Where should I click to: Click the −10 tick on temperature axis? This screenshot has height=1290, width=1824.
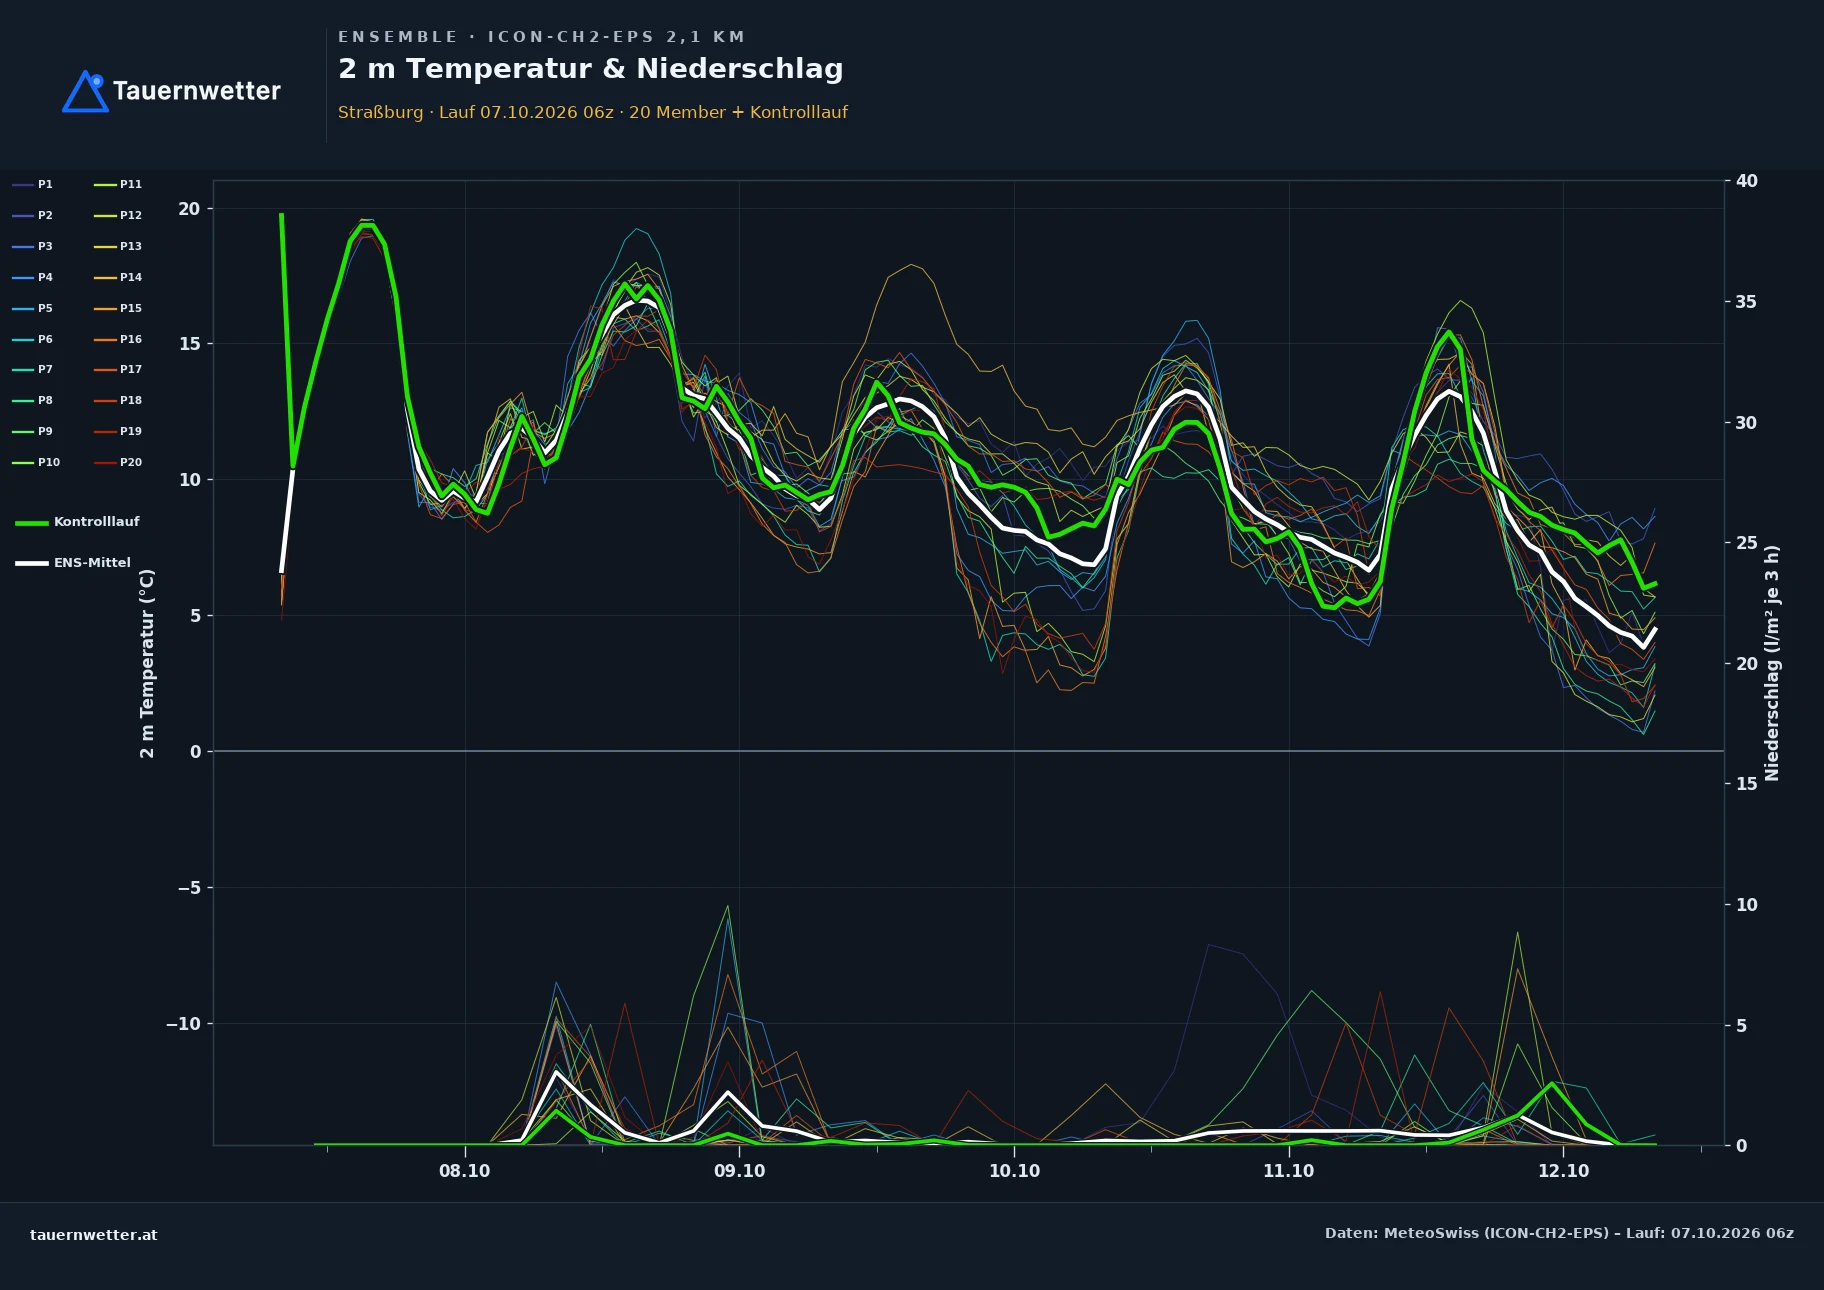click(183, 1024)
